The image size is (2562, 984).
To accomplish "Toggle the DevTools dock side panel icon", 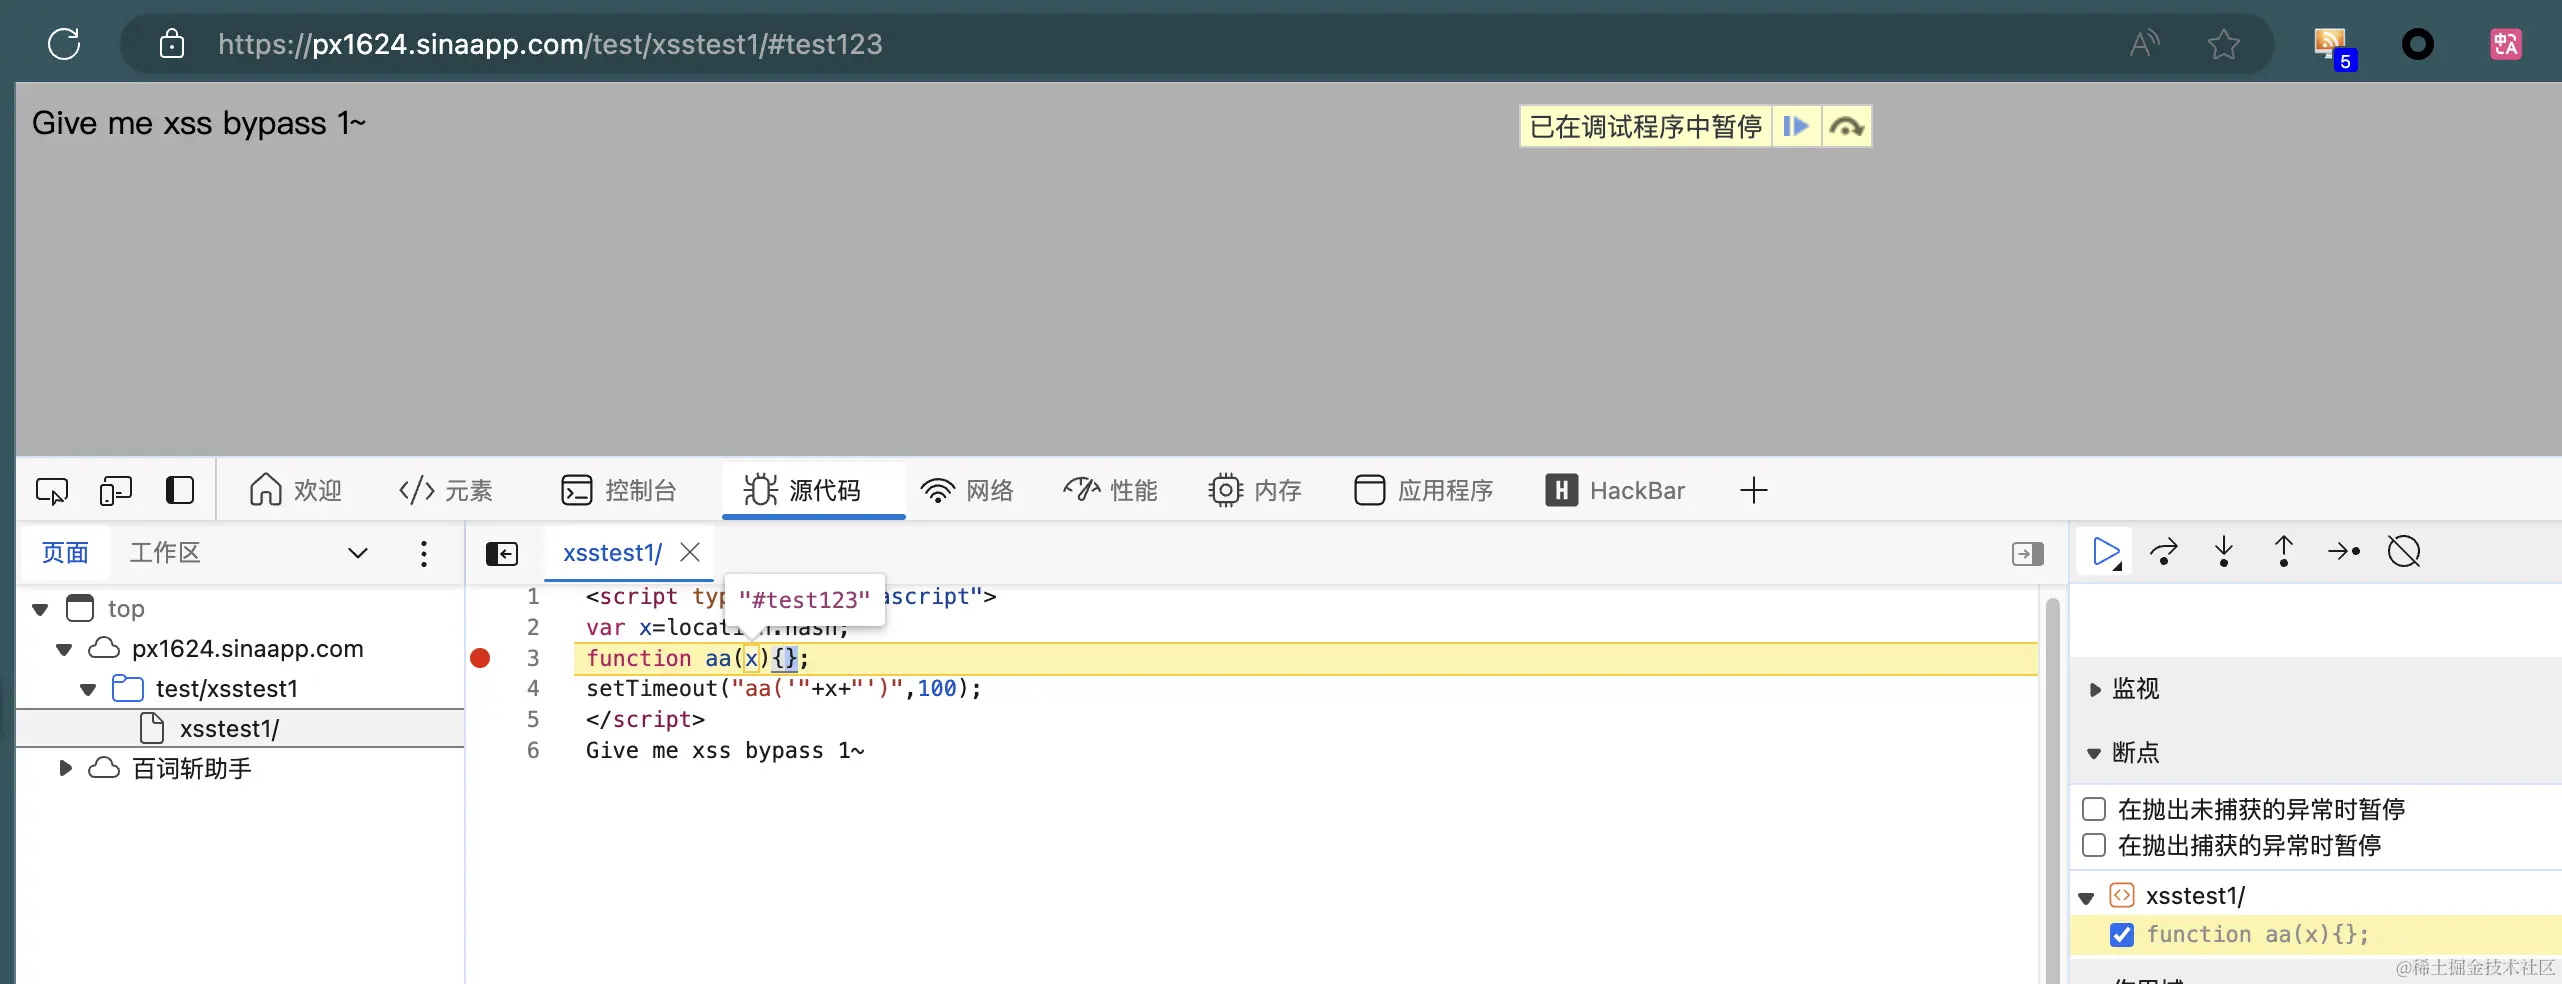I will [x=180, y=491].
